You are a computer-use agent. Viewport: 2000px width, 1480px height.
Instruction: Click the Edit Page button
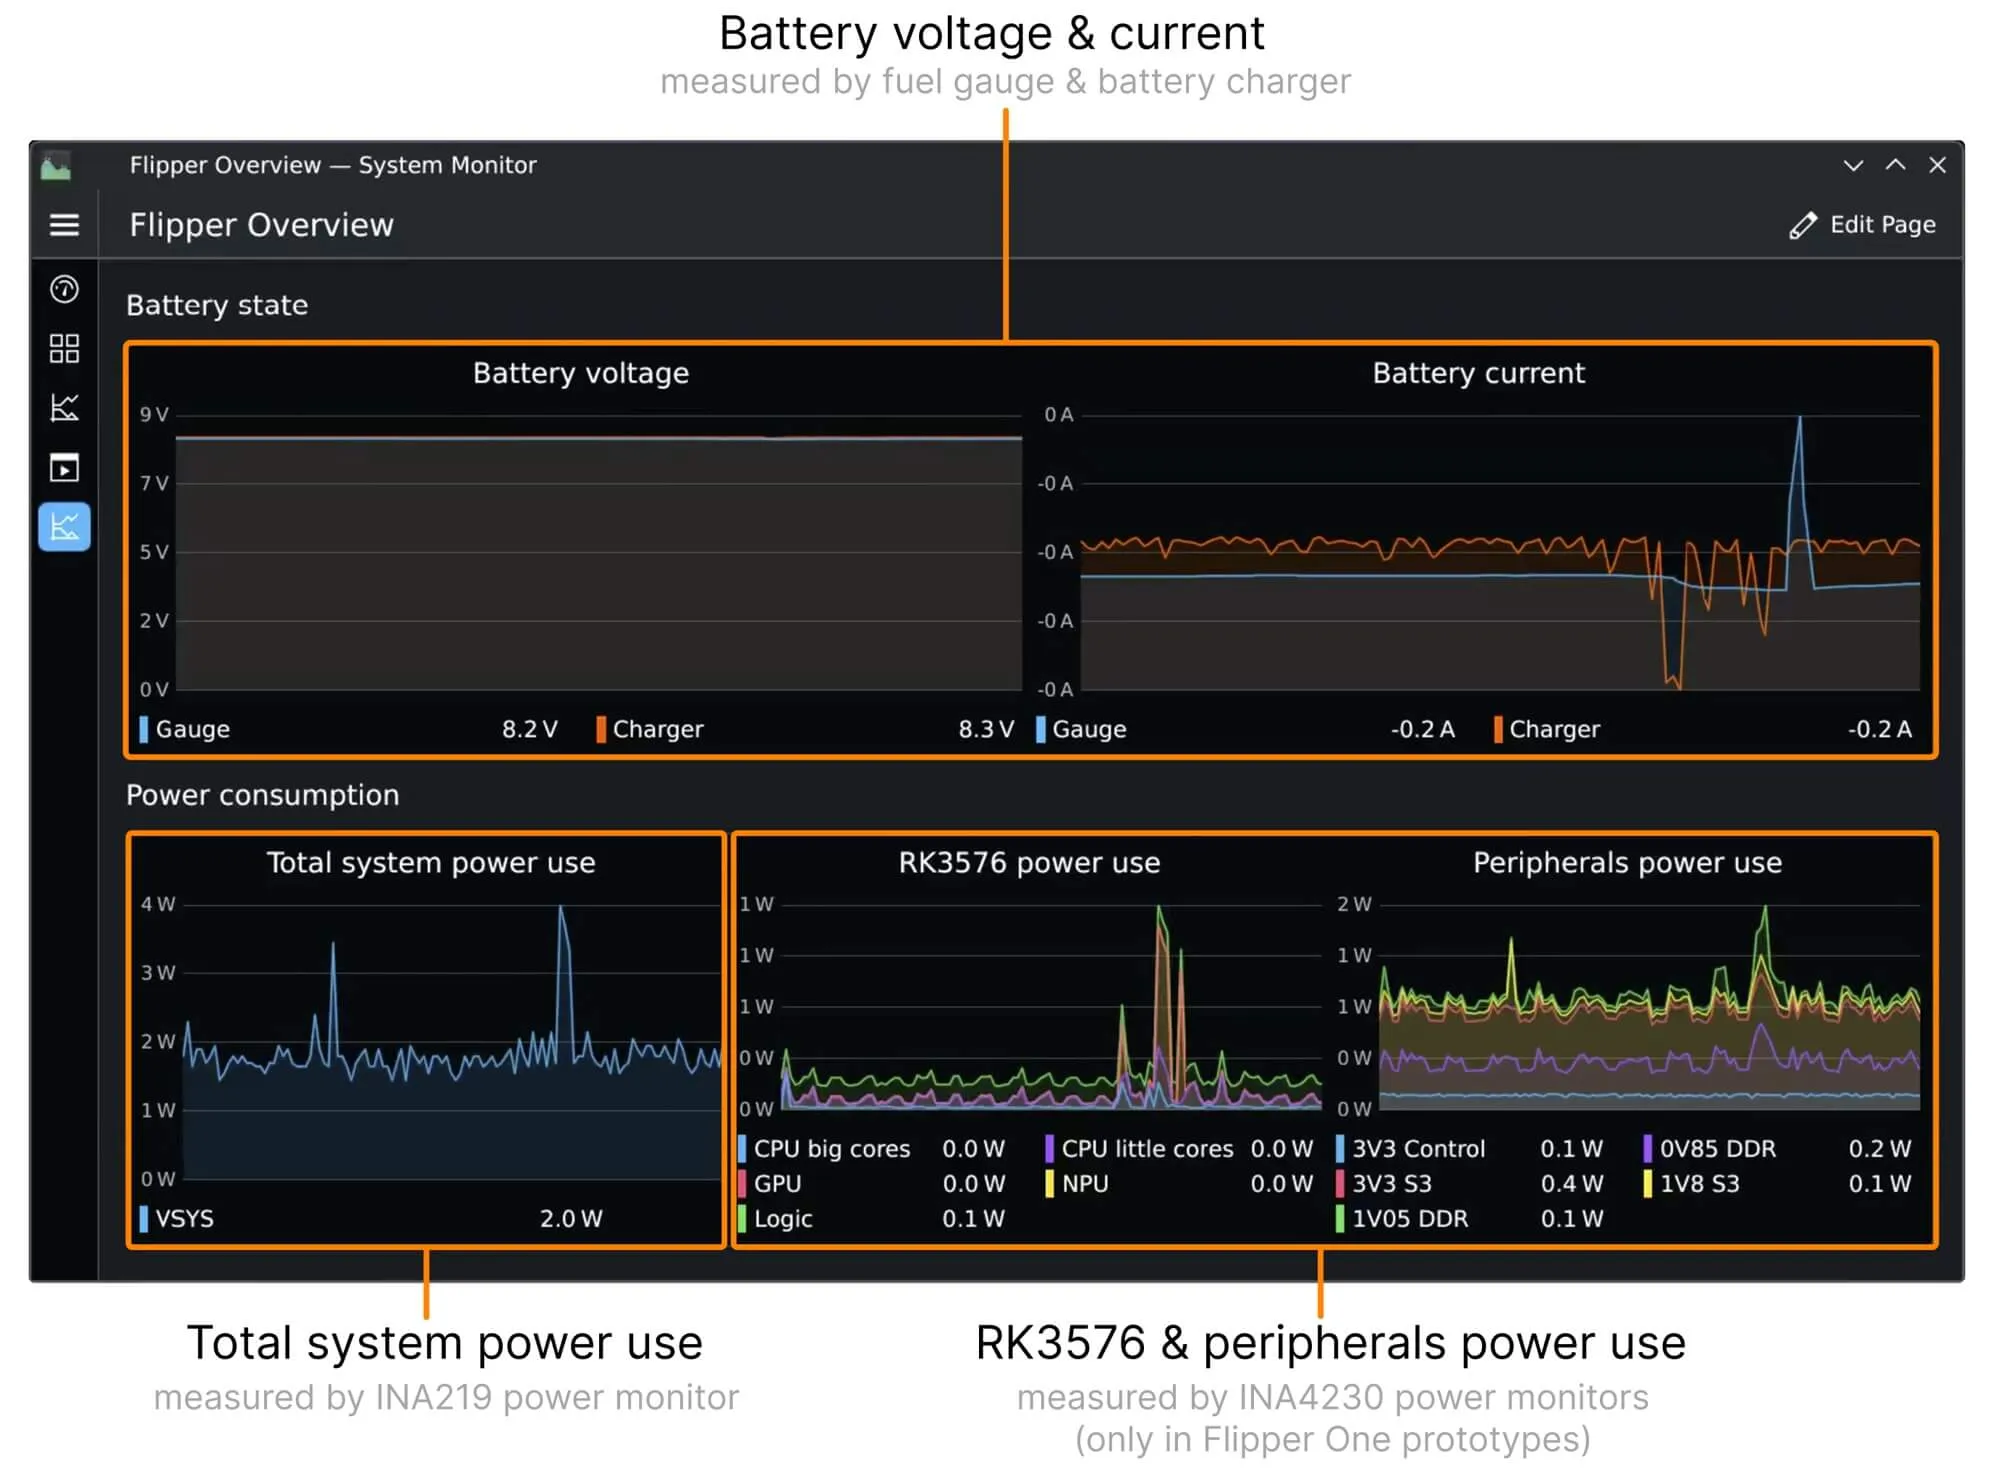[x=1862, y=225]
